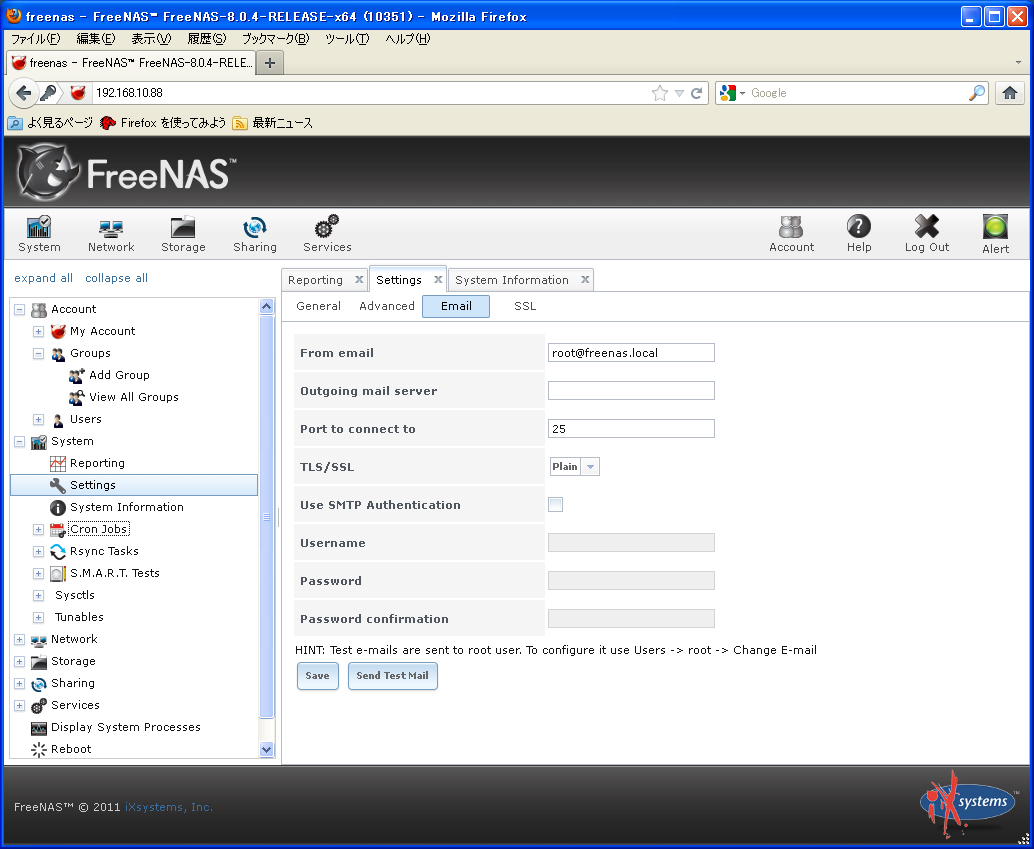Collapse the Account tree node

pos(20,309)
